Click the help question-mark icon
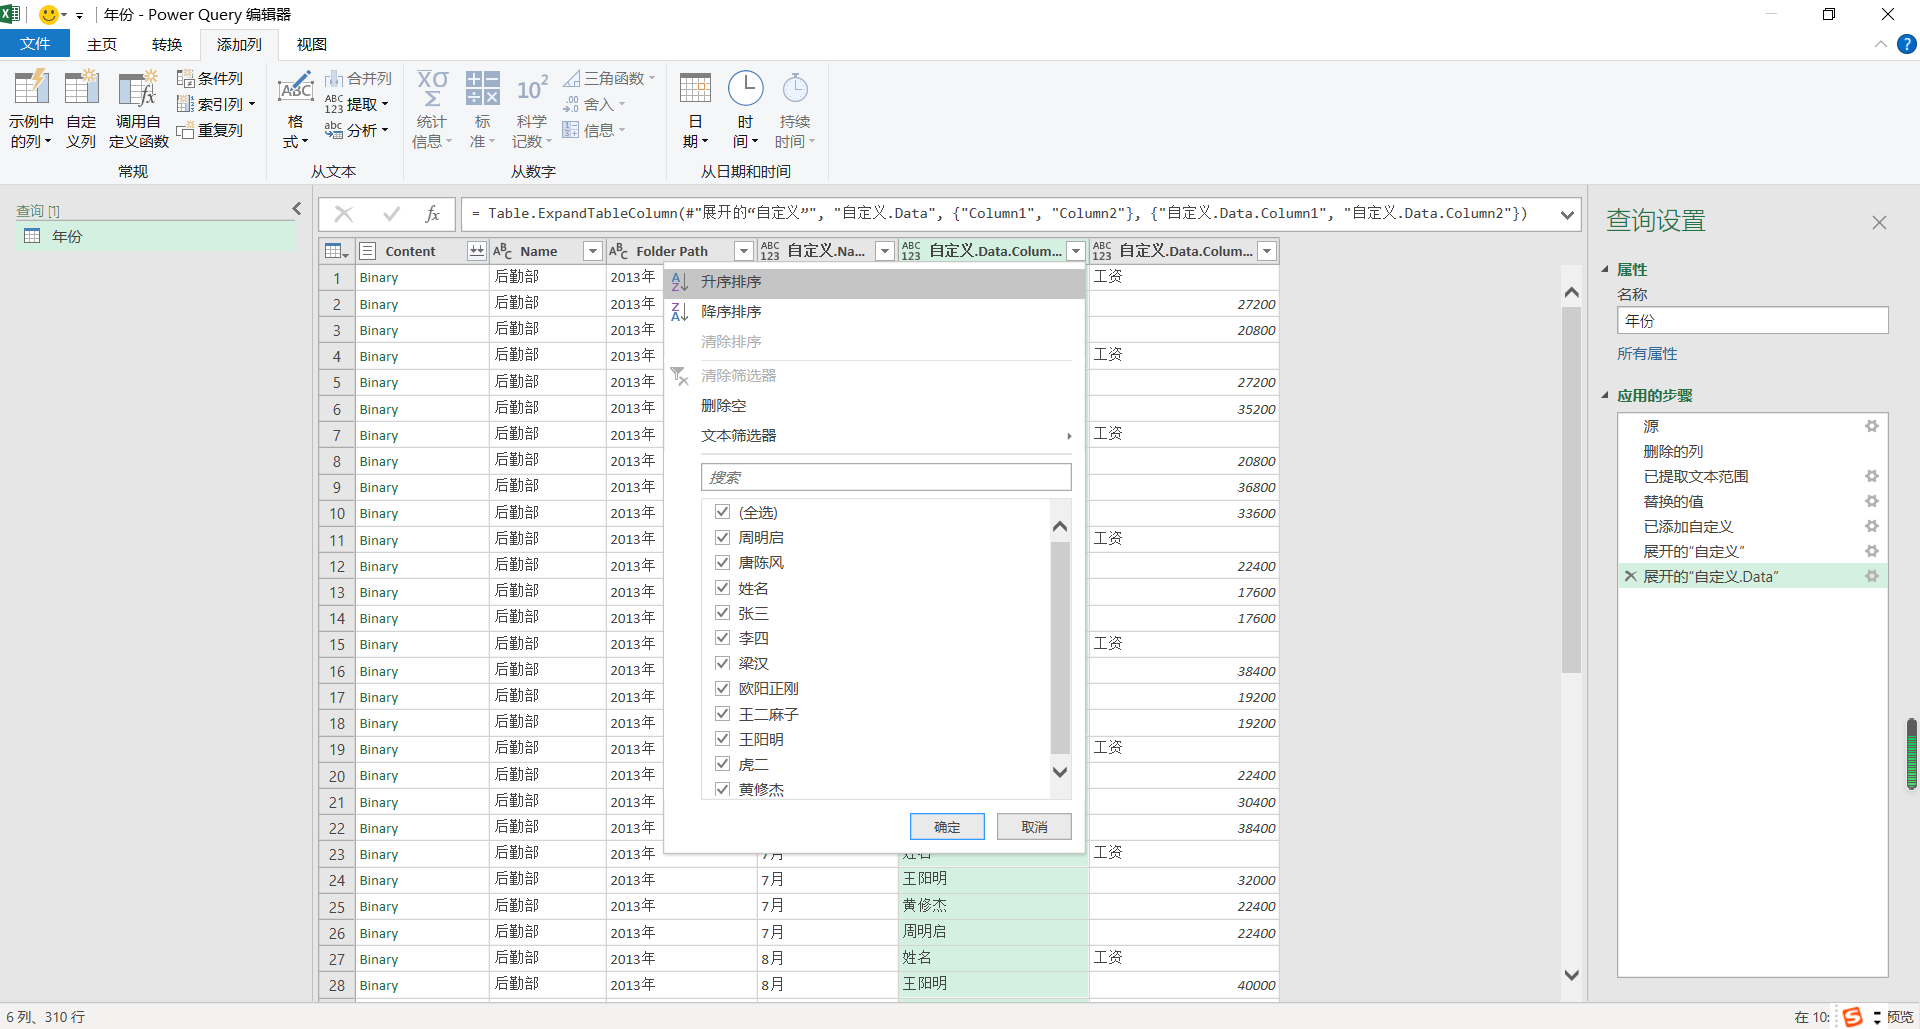This screenshot has height=1029, width=1920. pyautogui.click(x=1907, y=44)
